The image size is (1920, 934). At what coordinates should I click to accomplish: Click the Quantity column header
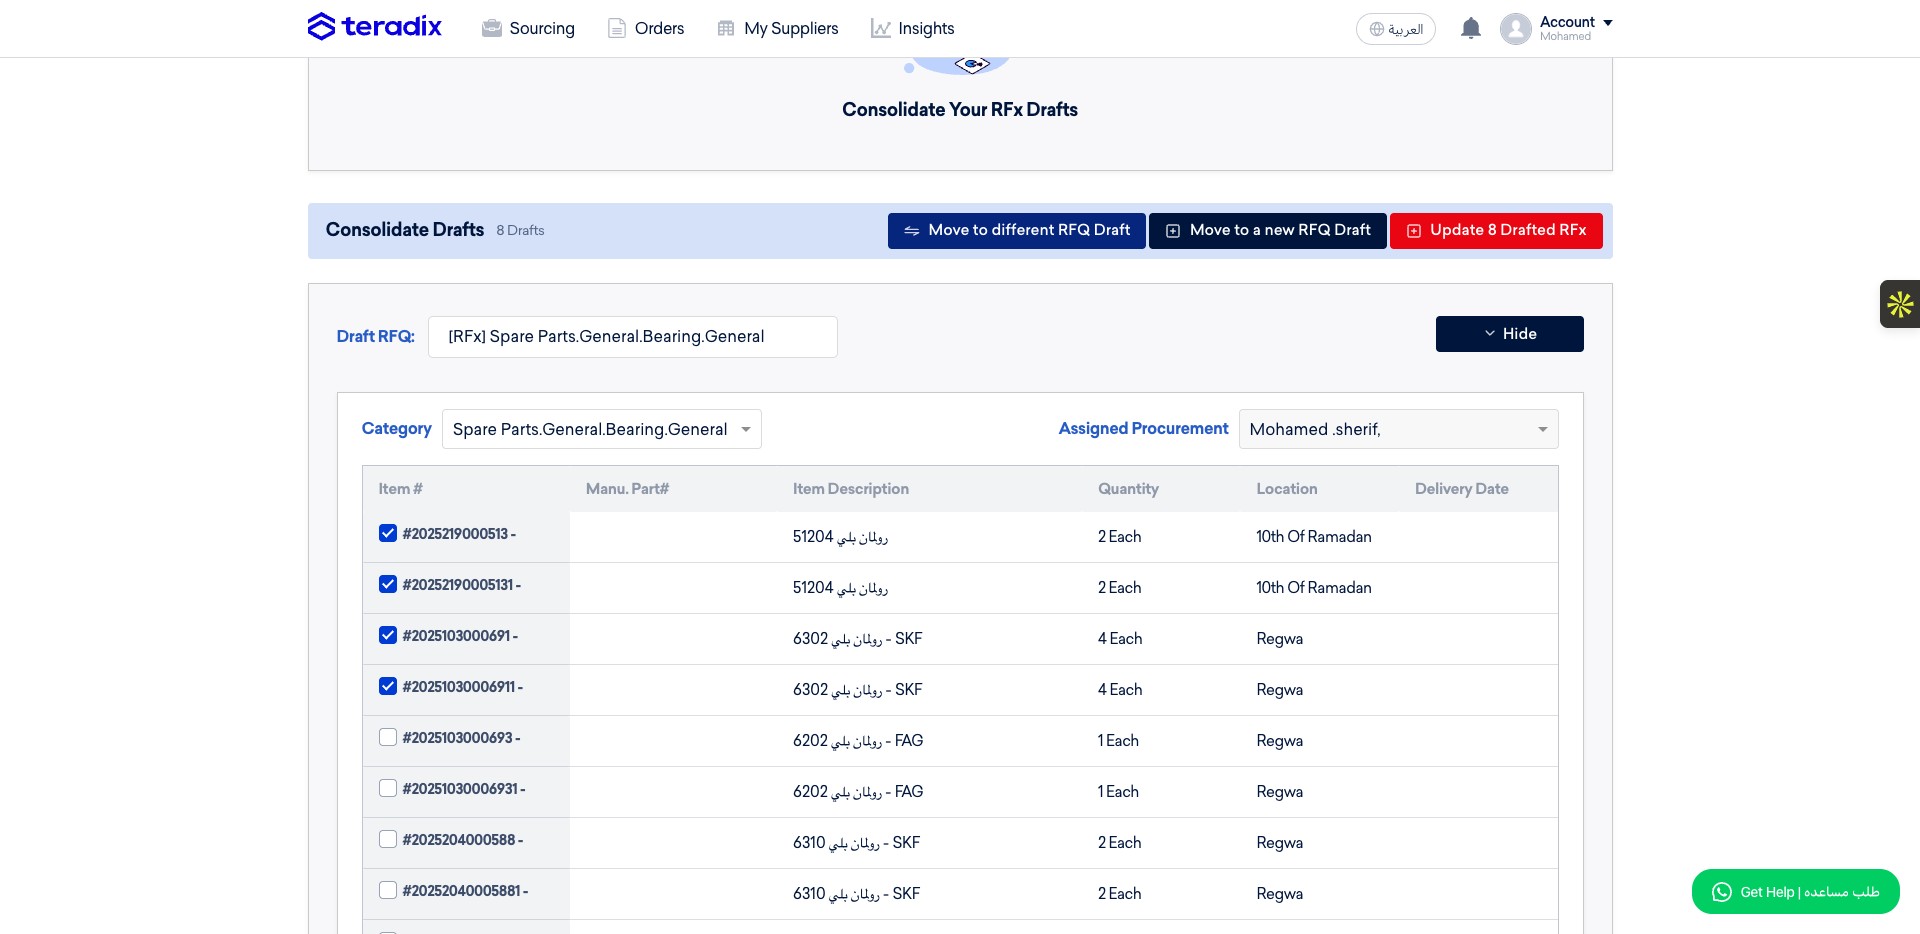click(1128, 489)
